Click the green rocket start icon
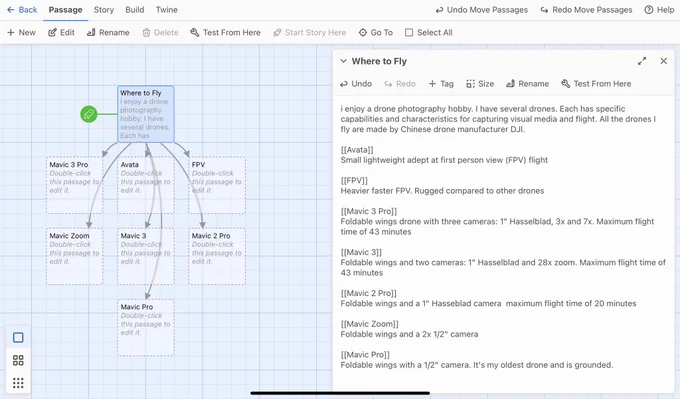 pyautogui.click(x=89, y=114)
